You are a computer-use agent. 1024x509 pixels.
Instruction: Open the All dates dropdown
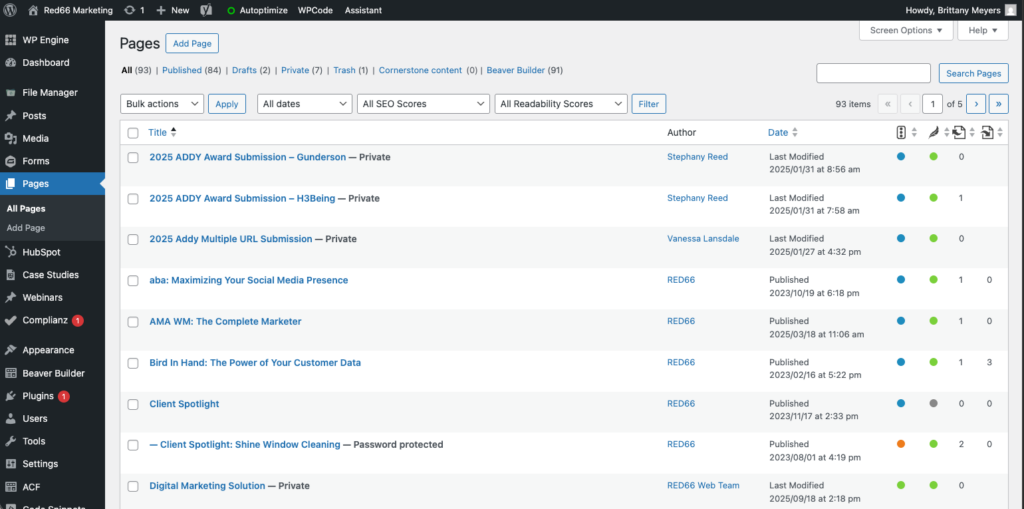[304, 104]
